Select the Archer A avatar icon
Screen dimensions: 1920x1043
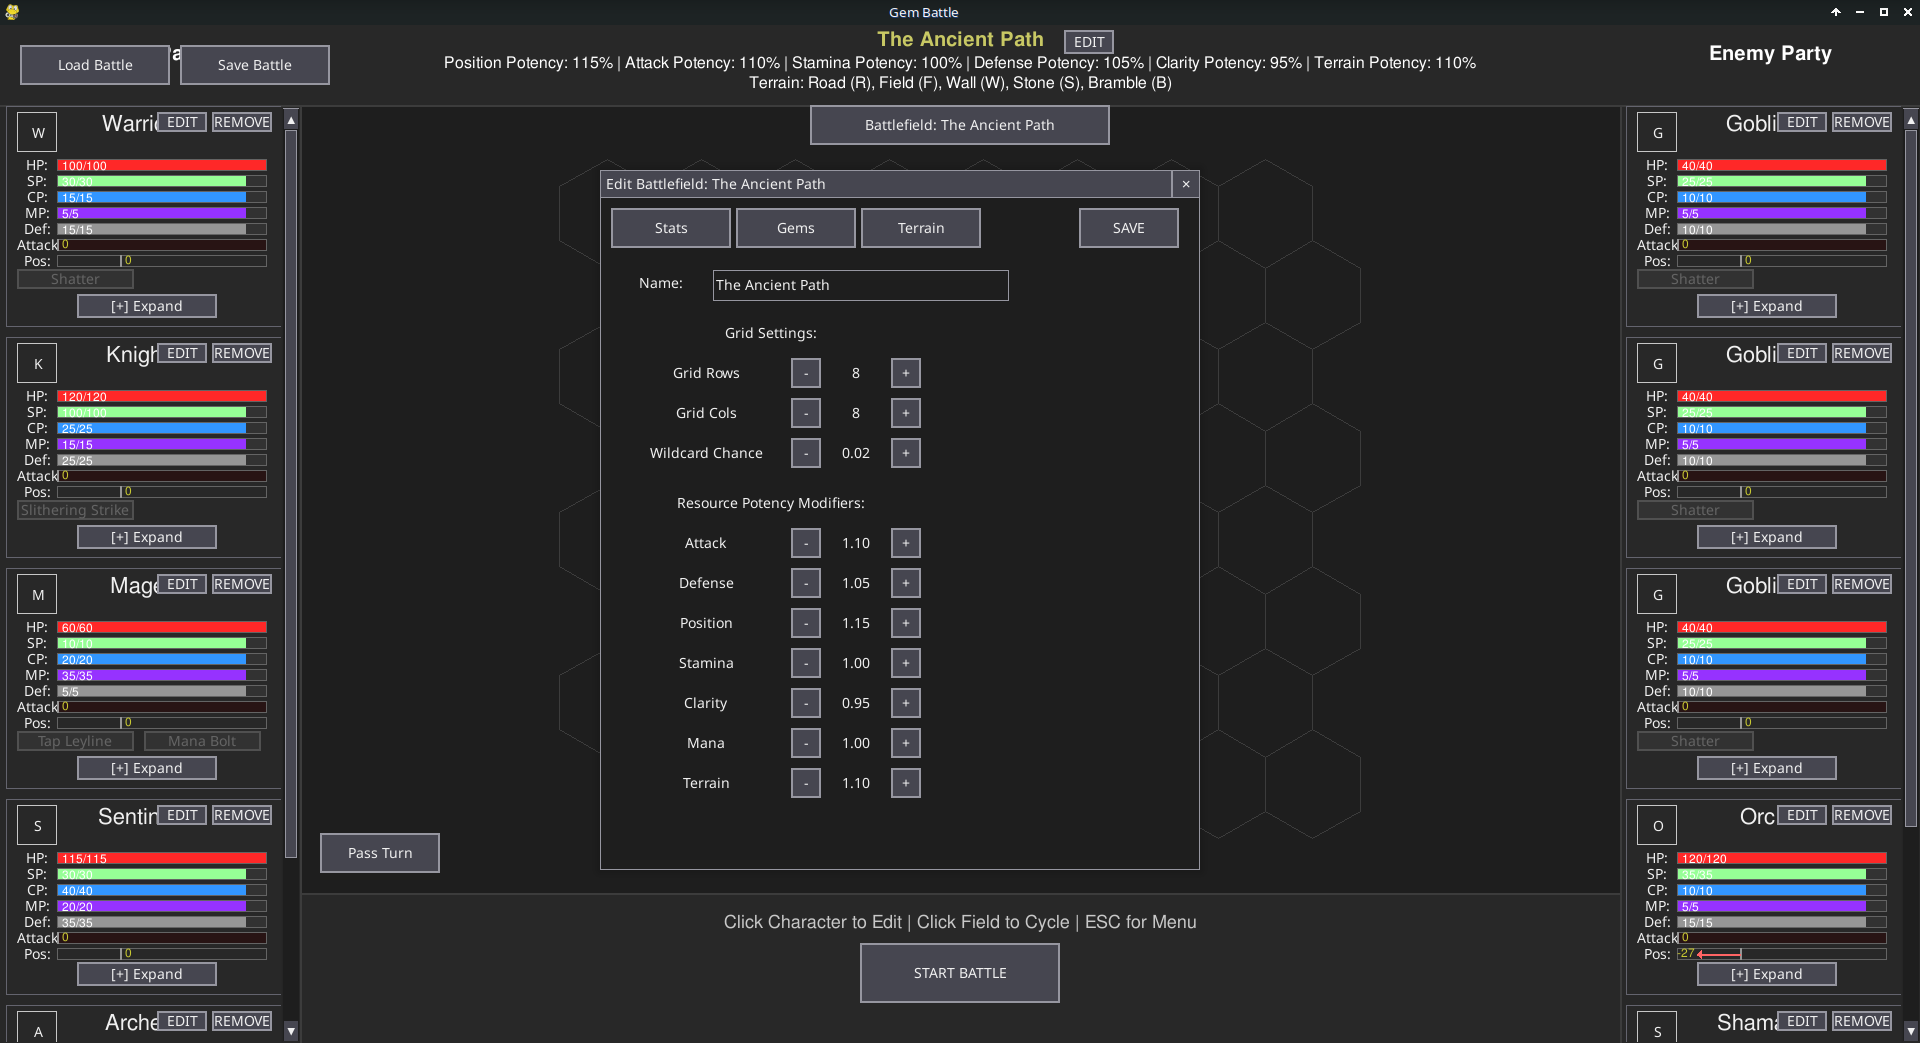coord(36,1029)
